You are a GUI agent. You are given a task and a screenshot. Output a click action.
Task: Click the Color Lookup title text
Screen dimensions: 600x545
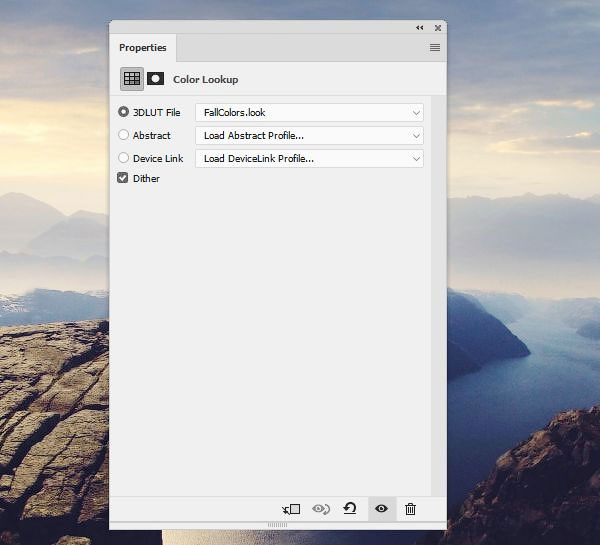(x=205, y=80)
